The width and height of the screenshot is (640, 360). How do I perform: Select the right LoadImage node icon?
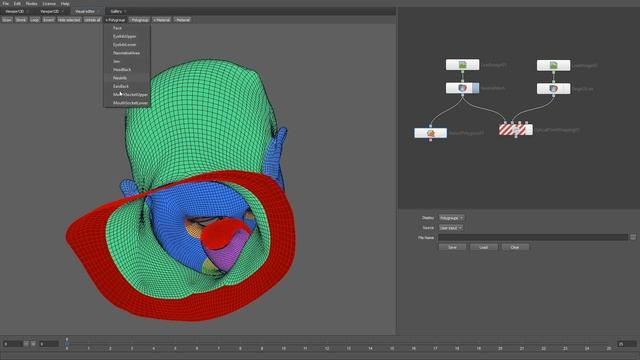click(x=553, y=65)
